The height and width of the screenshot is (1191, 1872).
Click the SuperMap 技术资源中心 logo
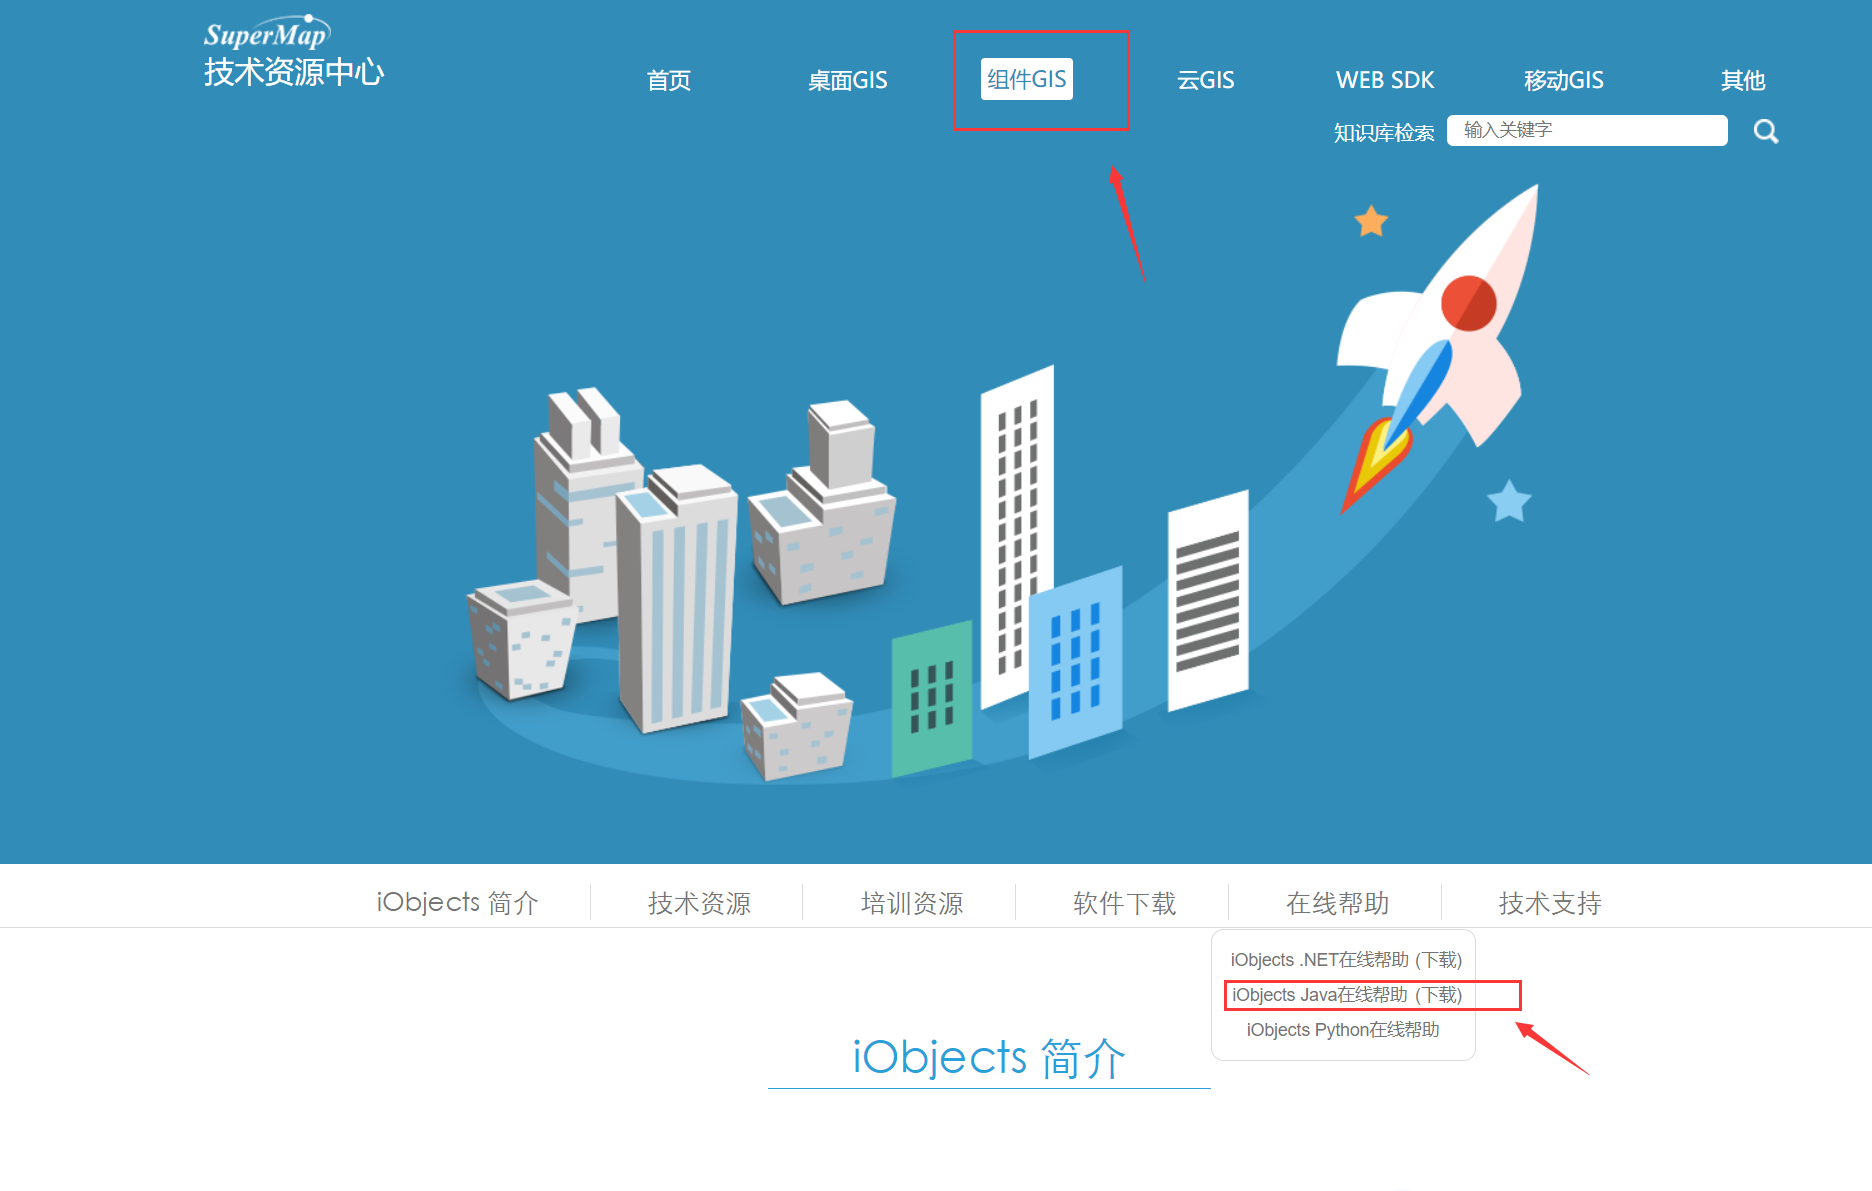[293, 51]
